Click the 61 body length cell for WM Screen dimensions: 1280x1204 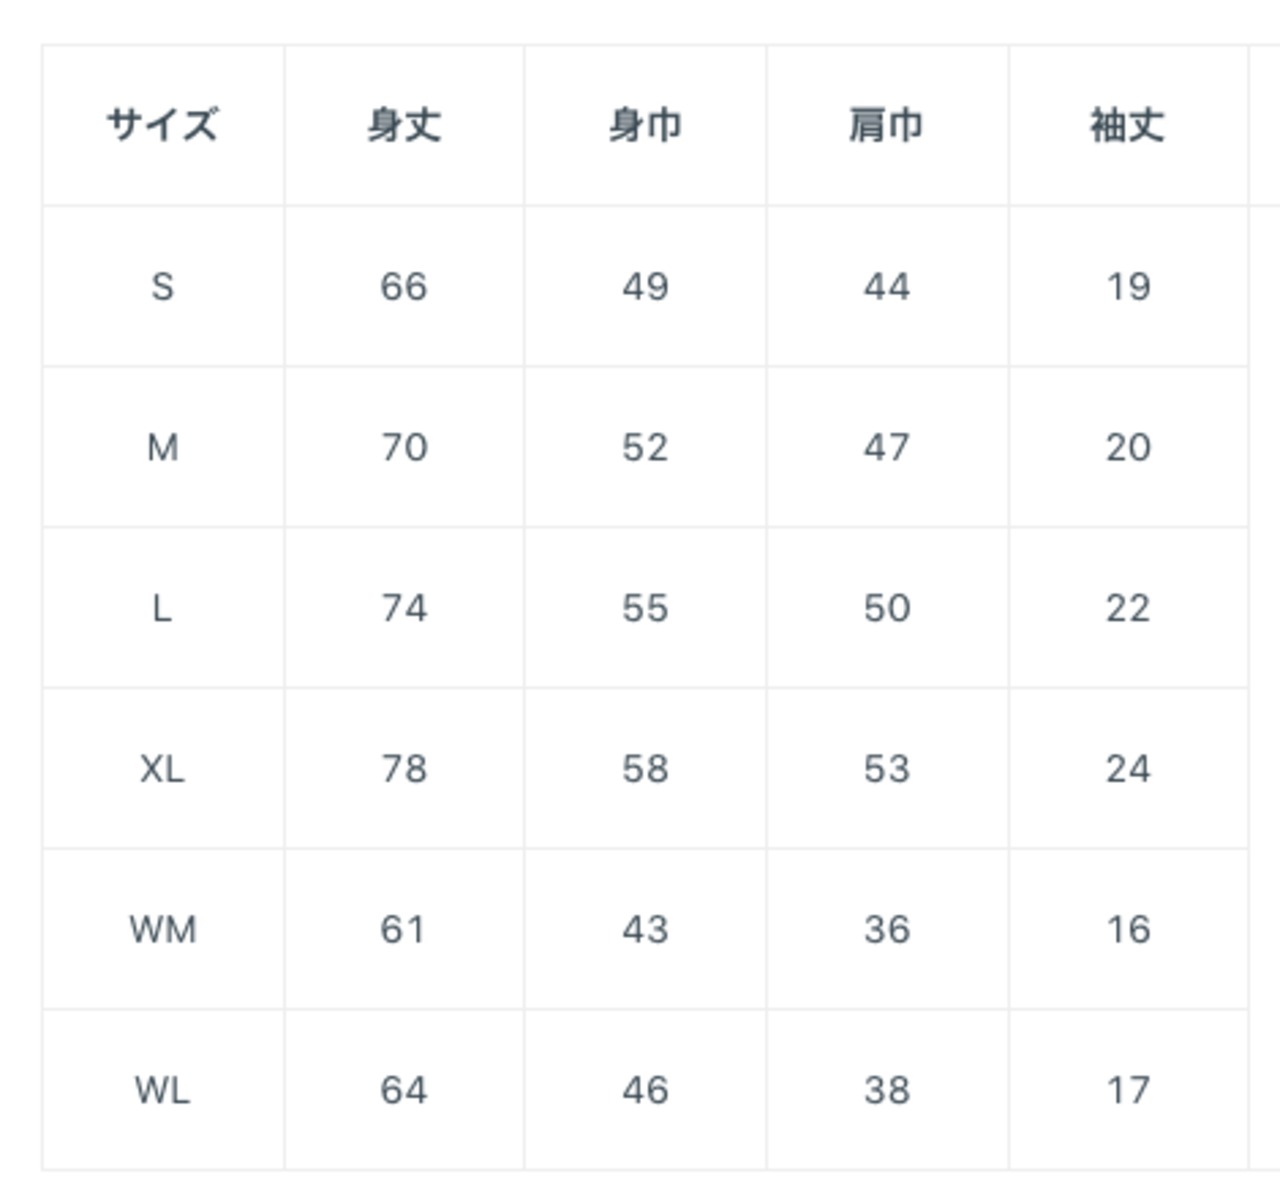403,930
